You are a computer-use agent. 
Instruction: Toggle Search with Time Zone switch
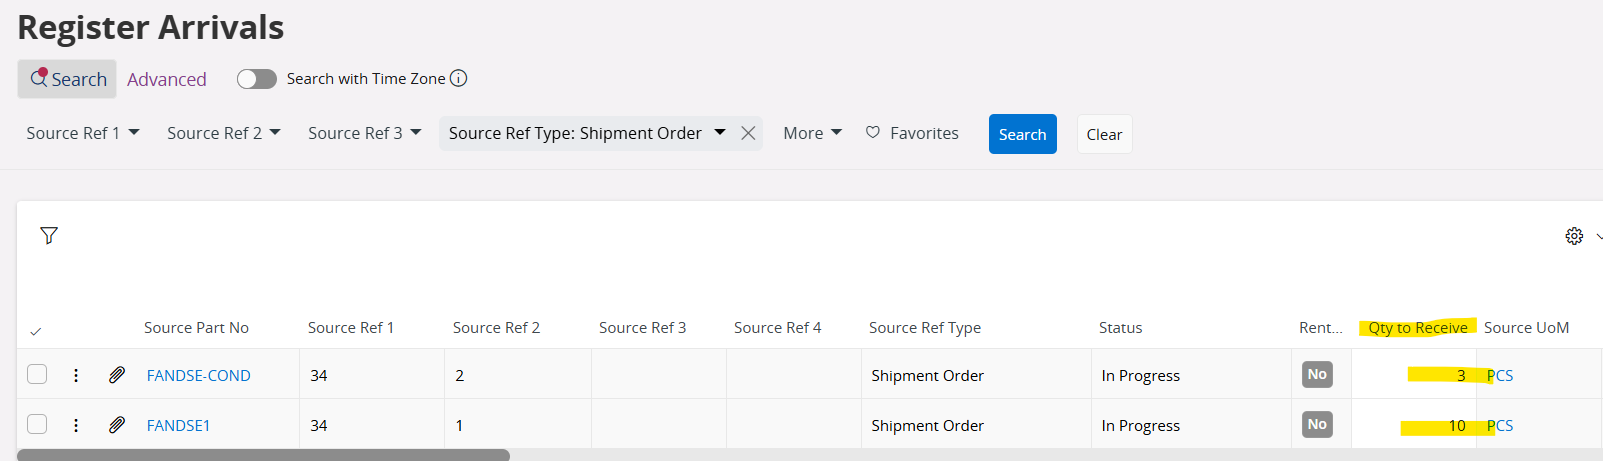pyautogui.click(x=257, y=79)
